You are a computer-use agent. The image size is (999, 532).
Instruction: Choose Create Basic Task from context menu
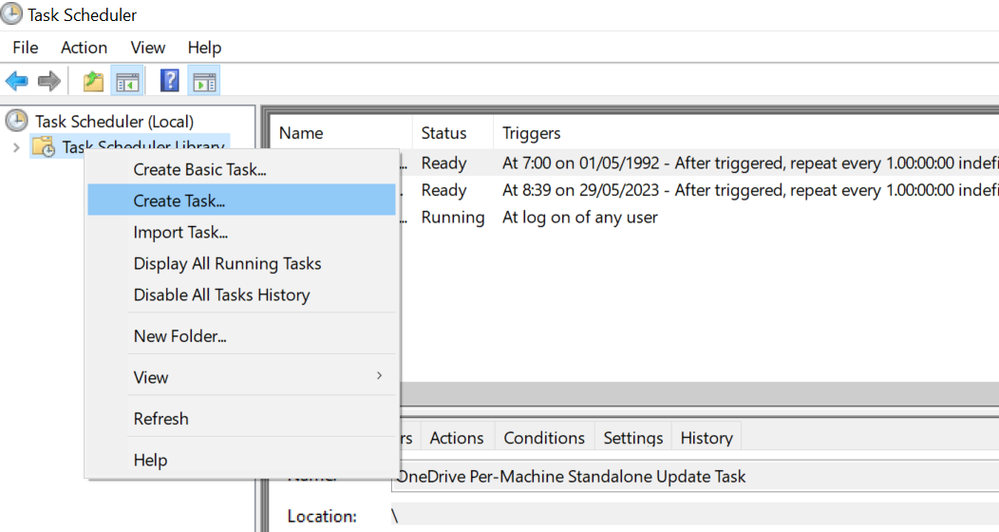tap(200, 170)
